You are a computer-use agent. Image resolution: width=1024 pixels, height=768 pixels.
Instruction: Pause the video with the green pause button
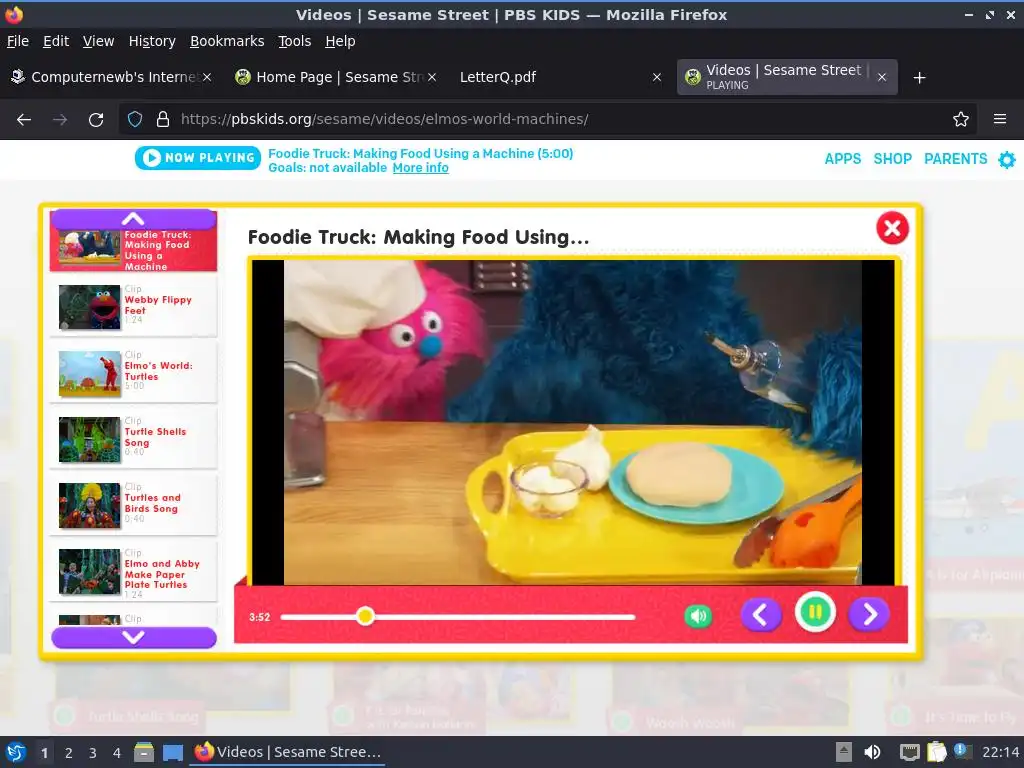[815, 613]
